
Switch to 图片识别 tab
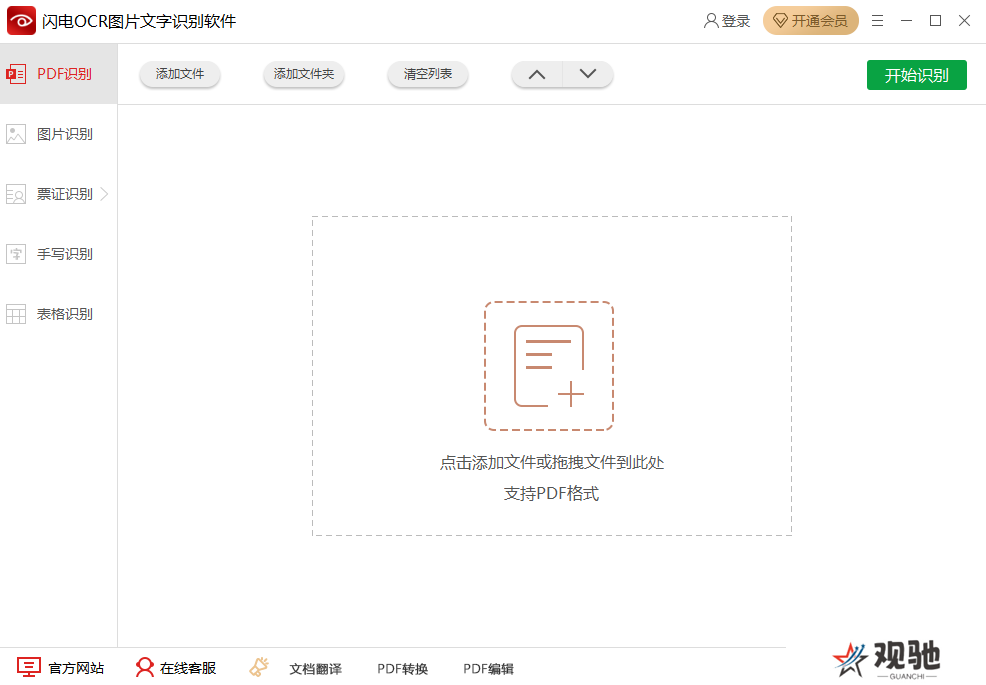58,134
